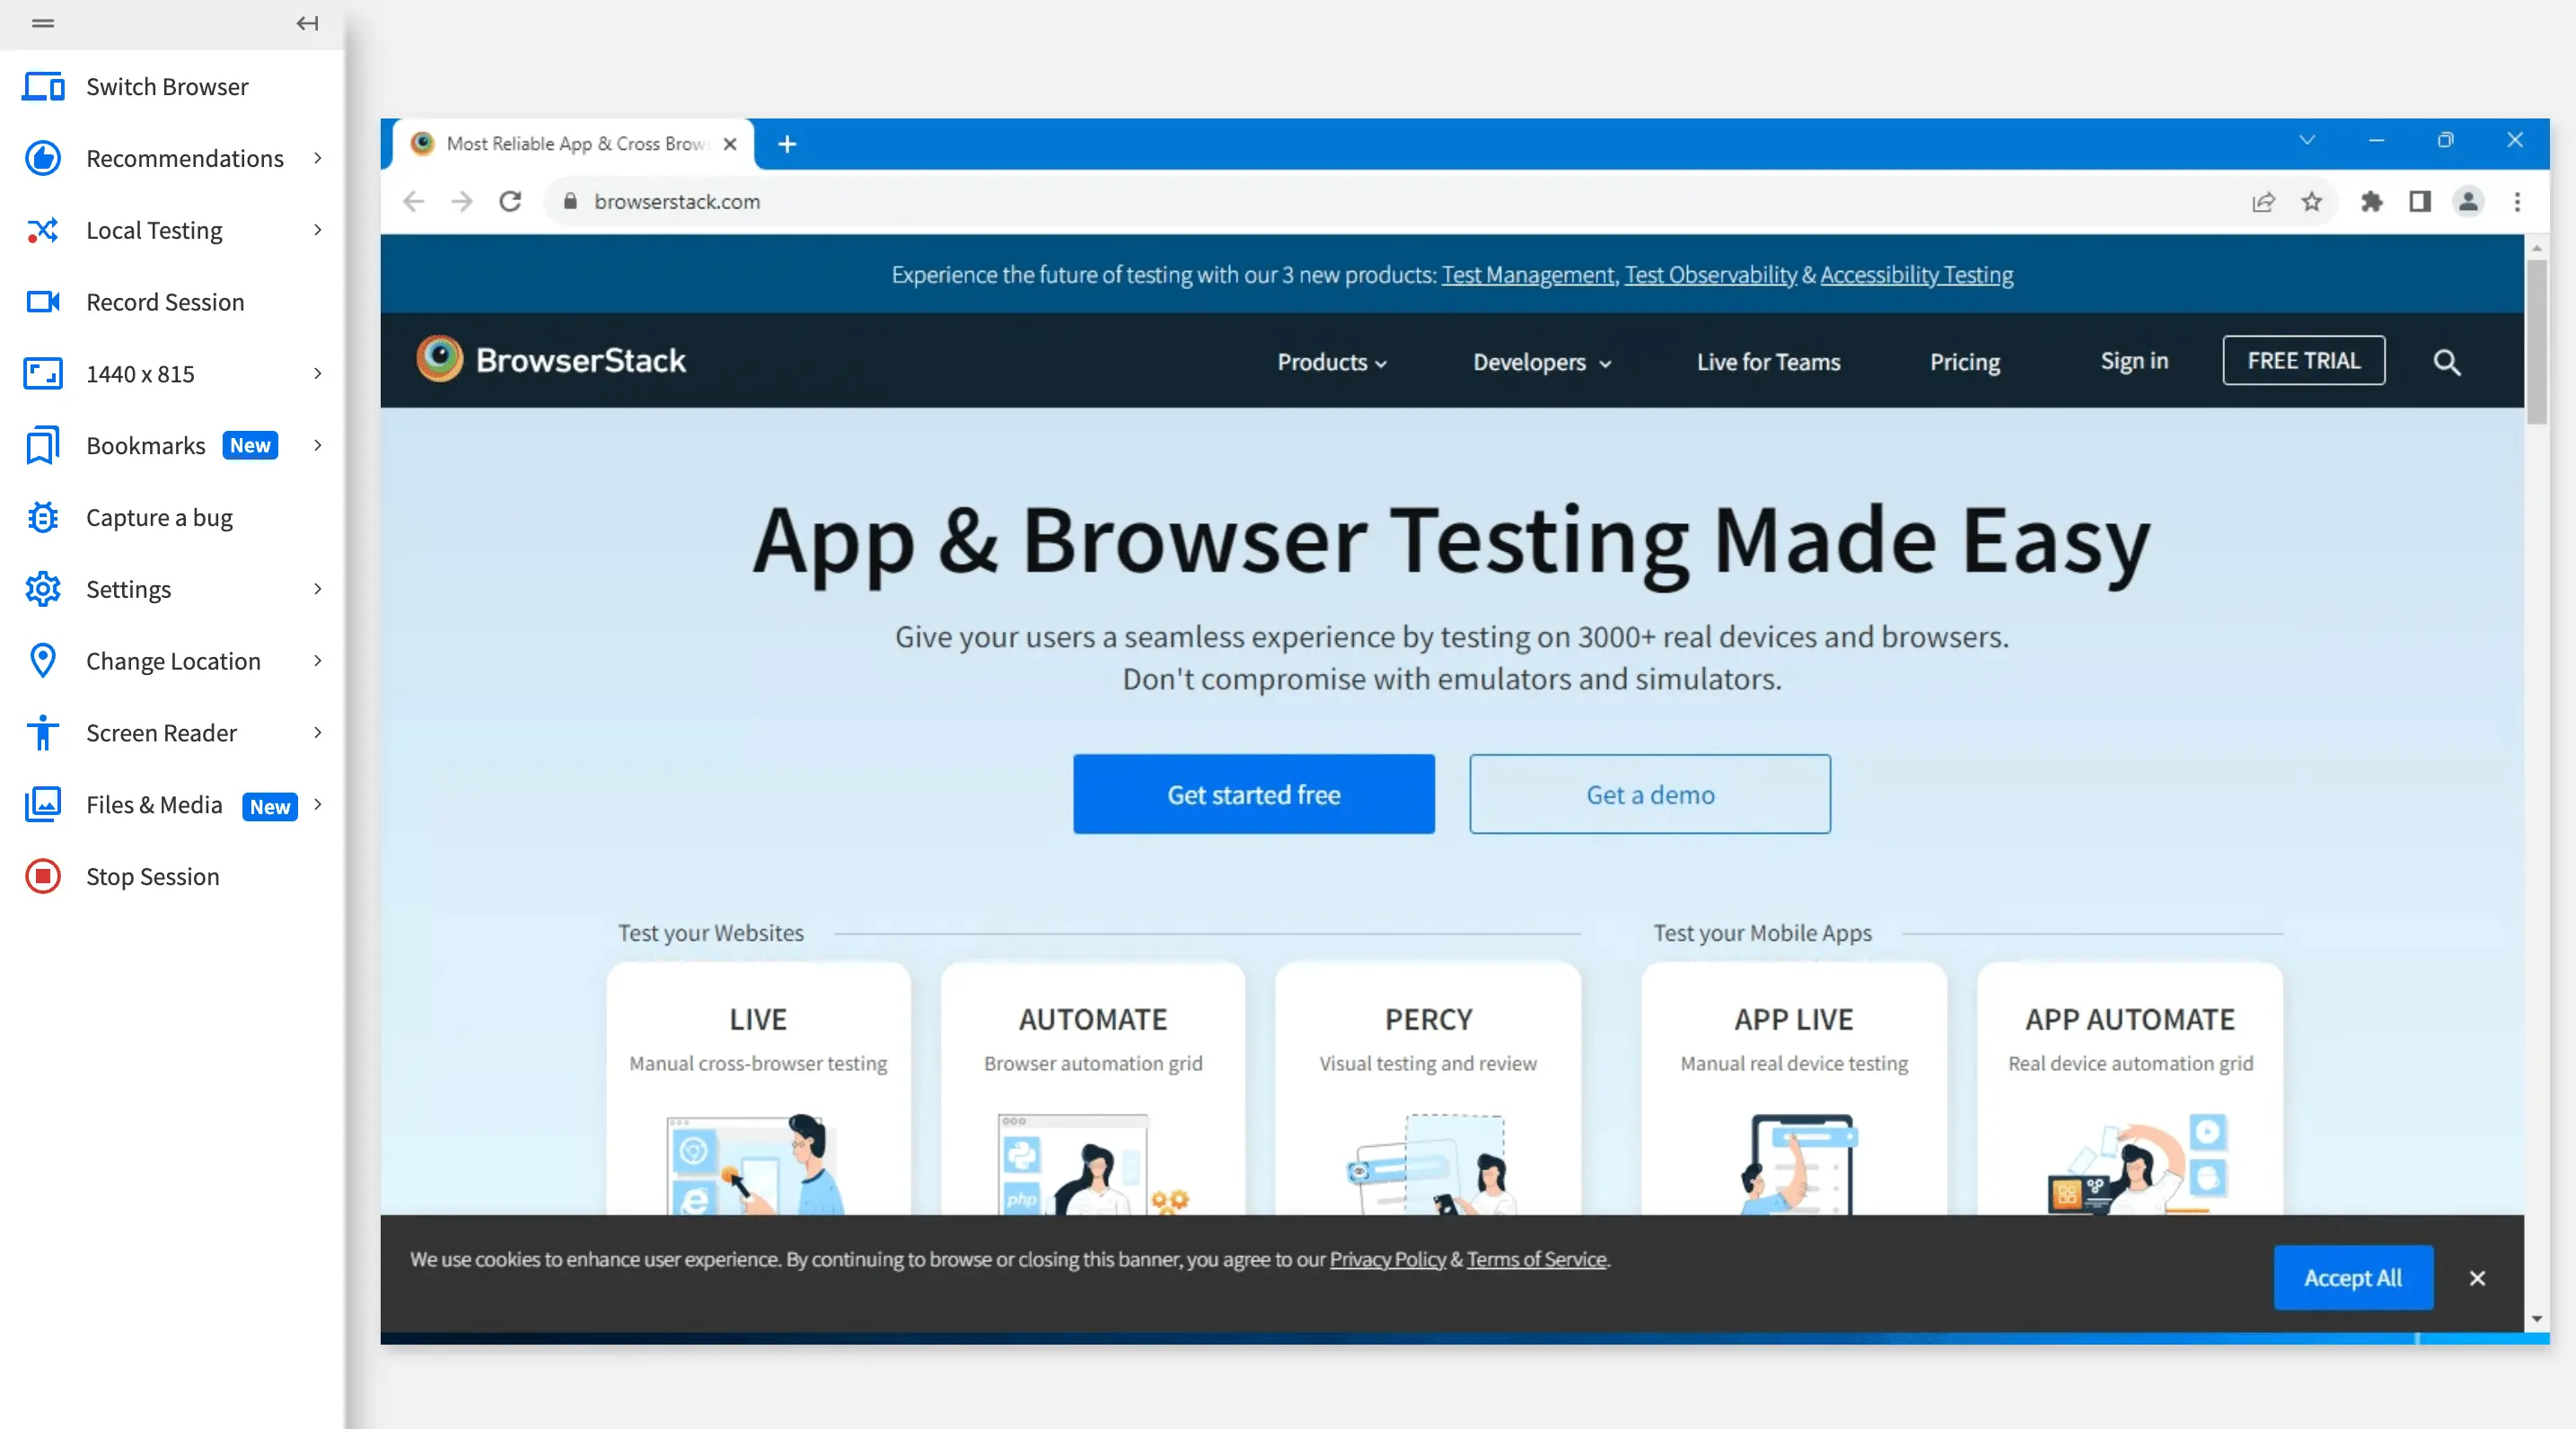Toggle Chrome side panel icon

click(2419, 202)
